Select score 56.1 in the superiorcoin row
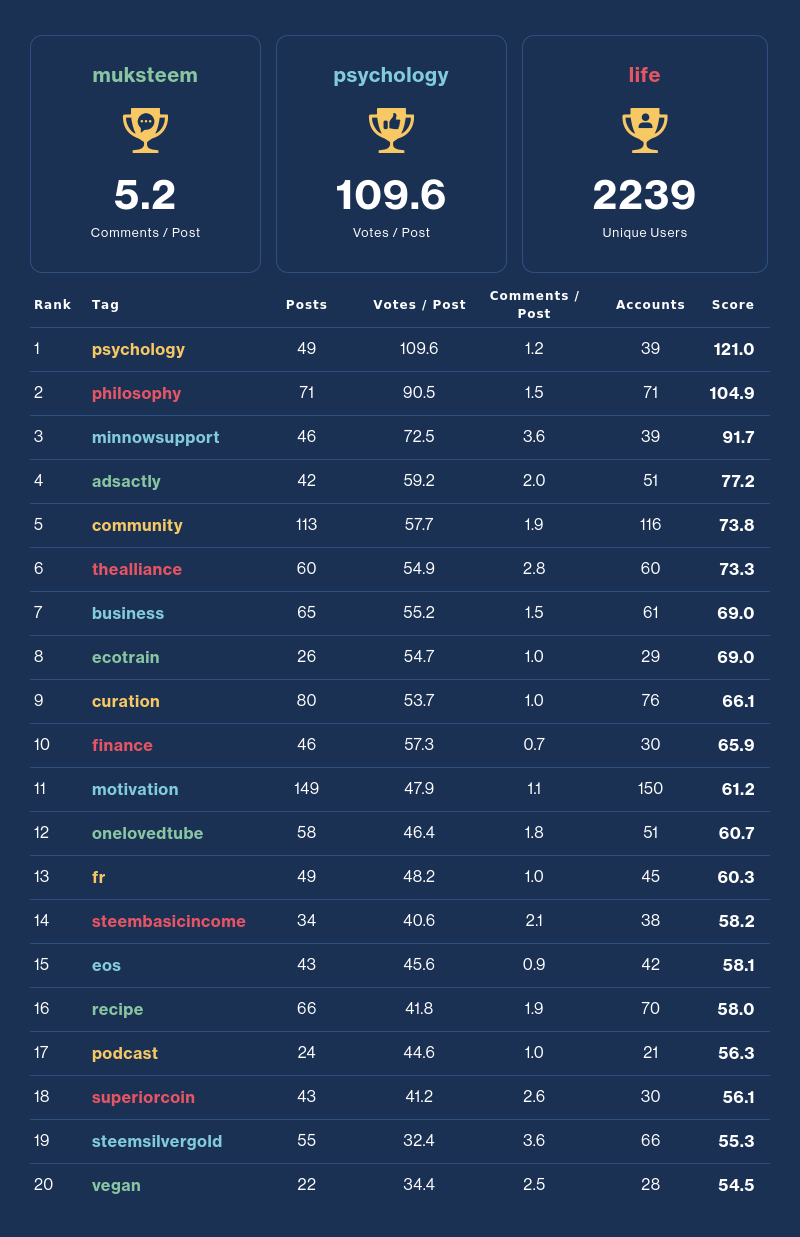Viewport: 800px width, 1237px height. point(739,1098)
